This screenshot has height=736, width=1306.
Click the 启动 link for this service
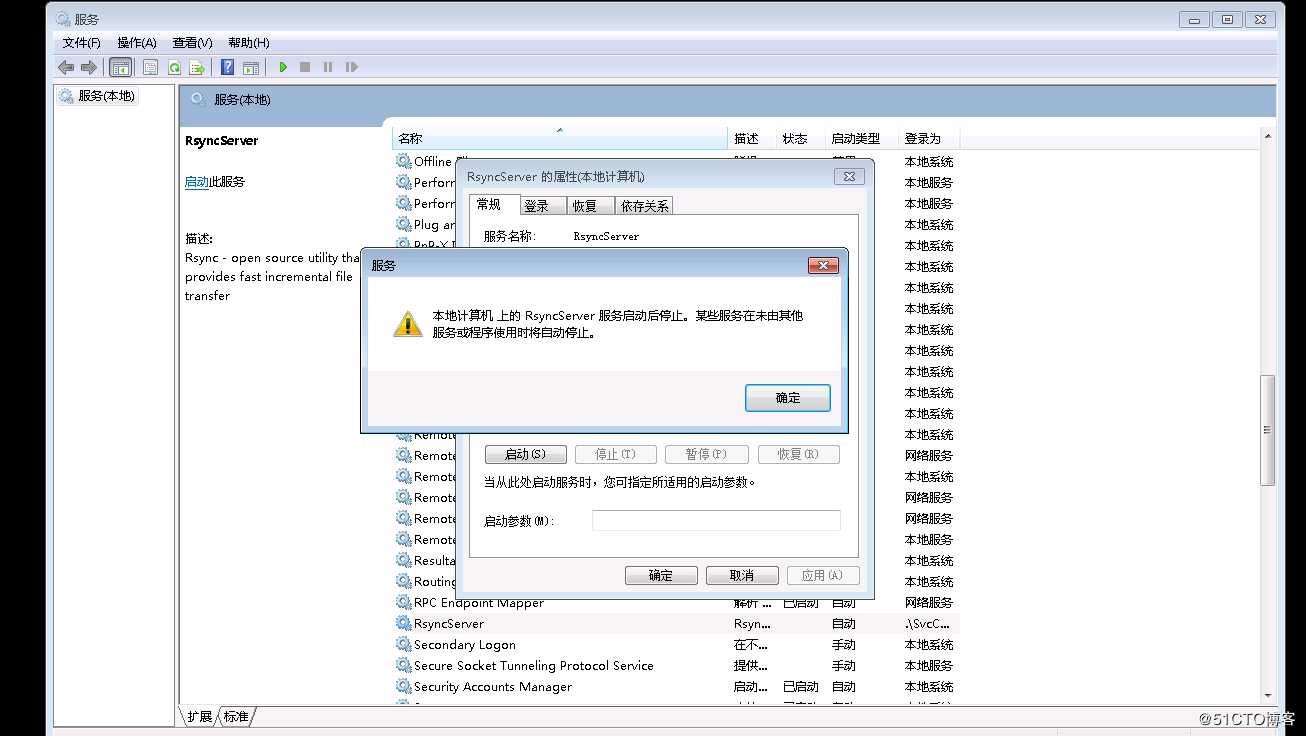tap(197, 182)
